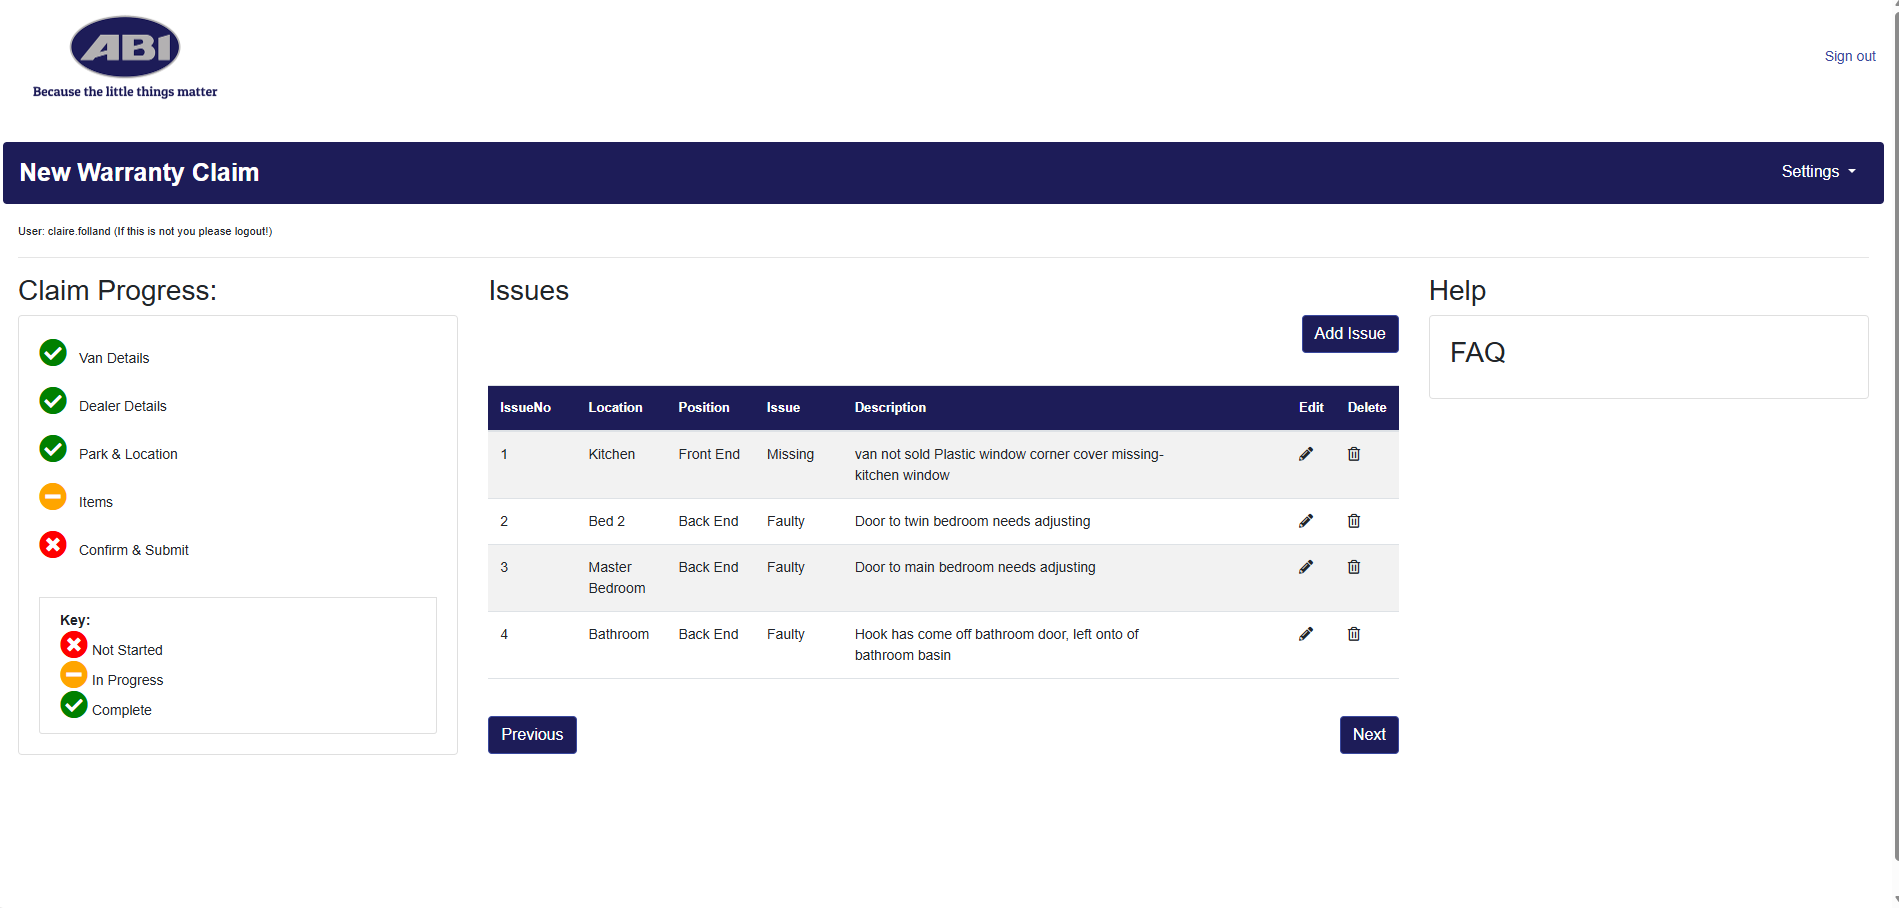Click the ABI logo
The height and width of the screenshot is (908, 1899).
pos(125,48)
